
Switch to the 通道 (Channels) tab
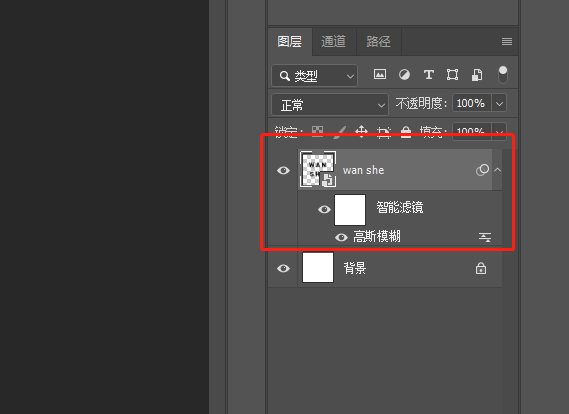pyautogui.click(x=333, y=41)
